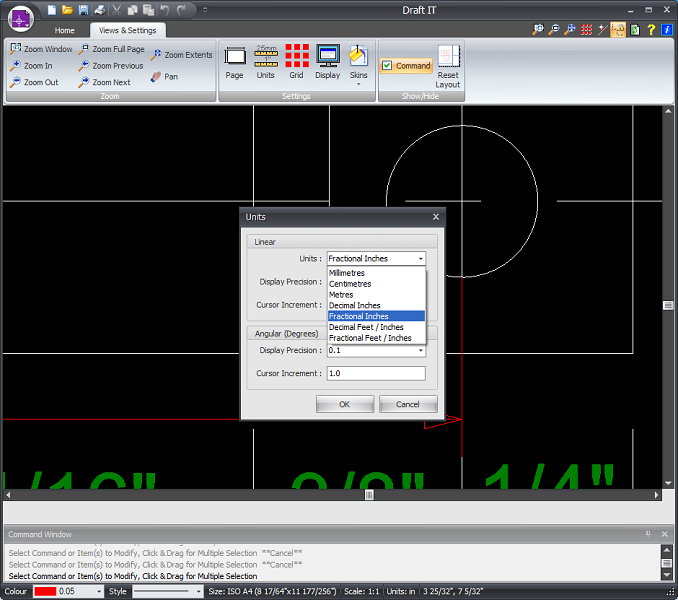The image size is (678, 600).
Task: Switch to the Home ribbon tab
Action: pos(64,30)
